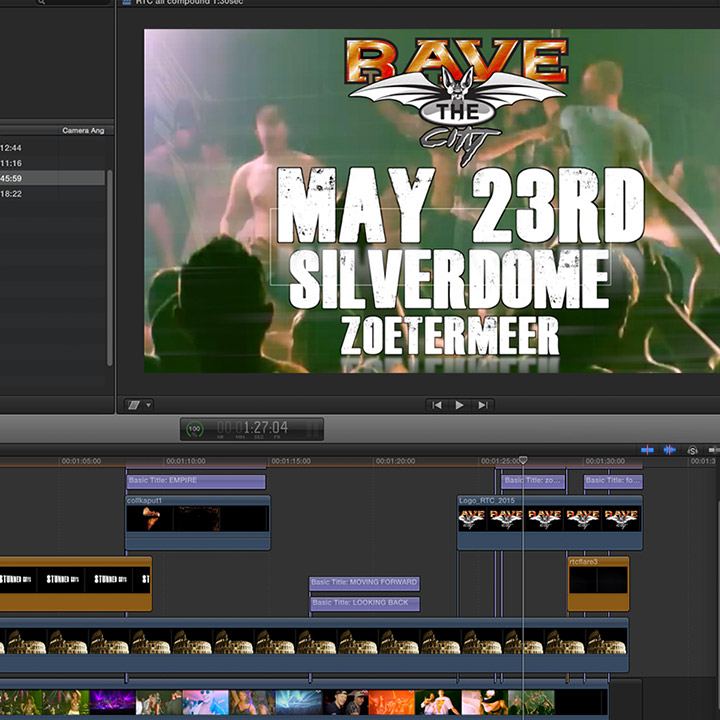Toggle video skimming in the timeline
720x720 pixels.
coord(647,450)
